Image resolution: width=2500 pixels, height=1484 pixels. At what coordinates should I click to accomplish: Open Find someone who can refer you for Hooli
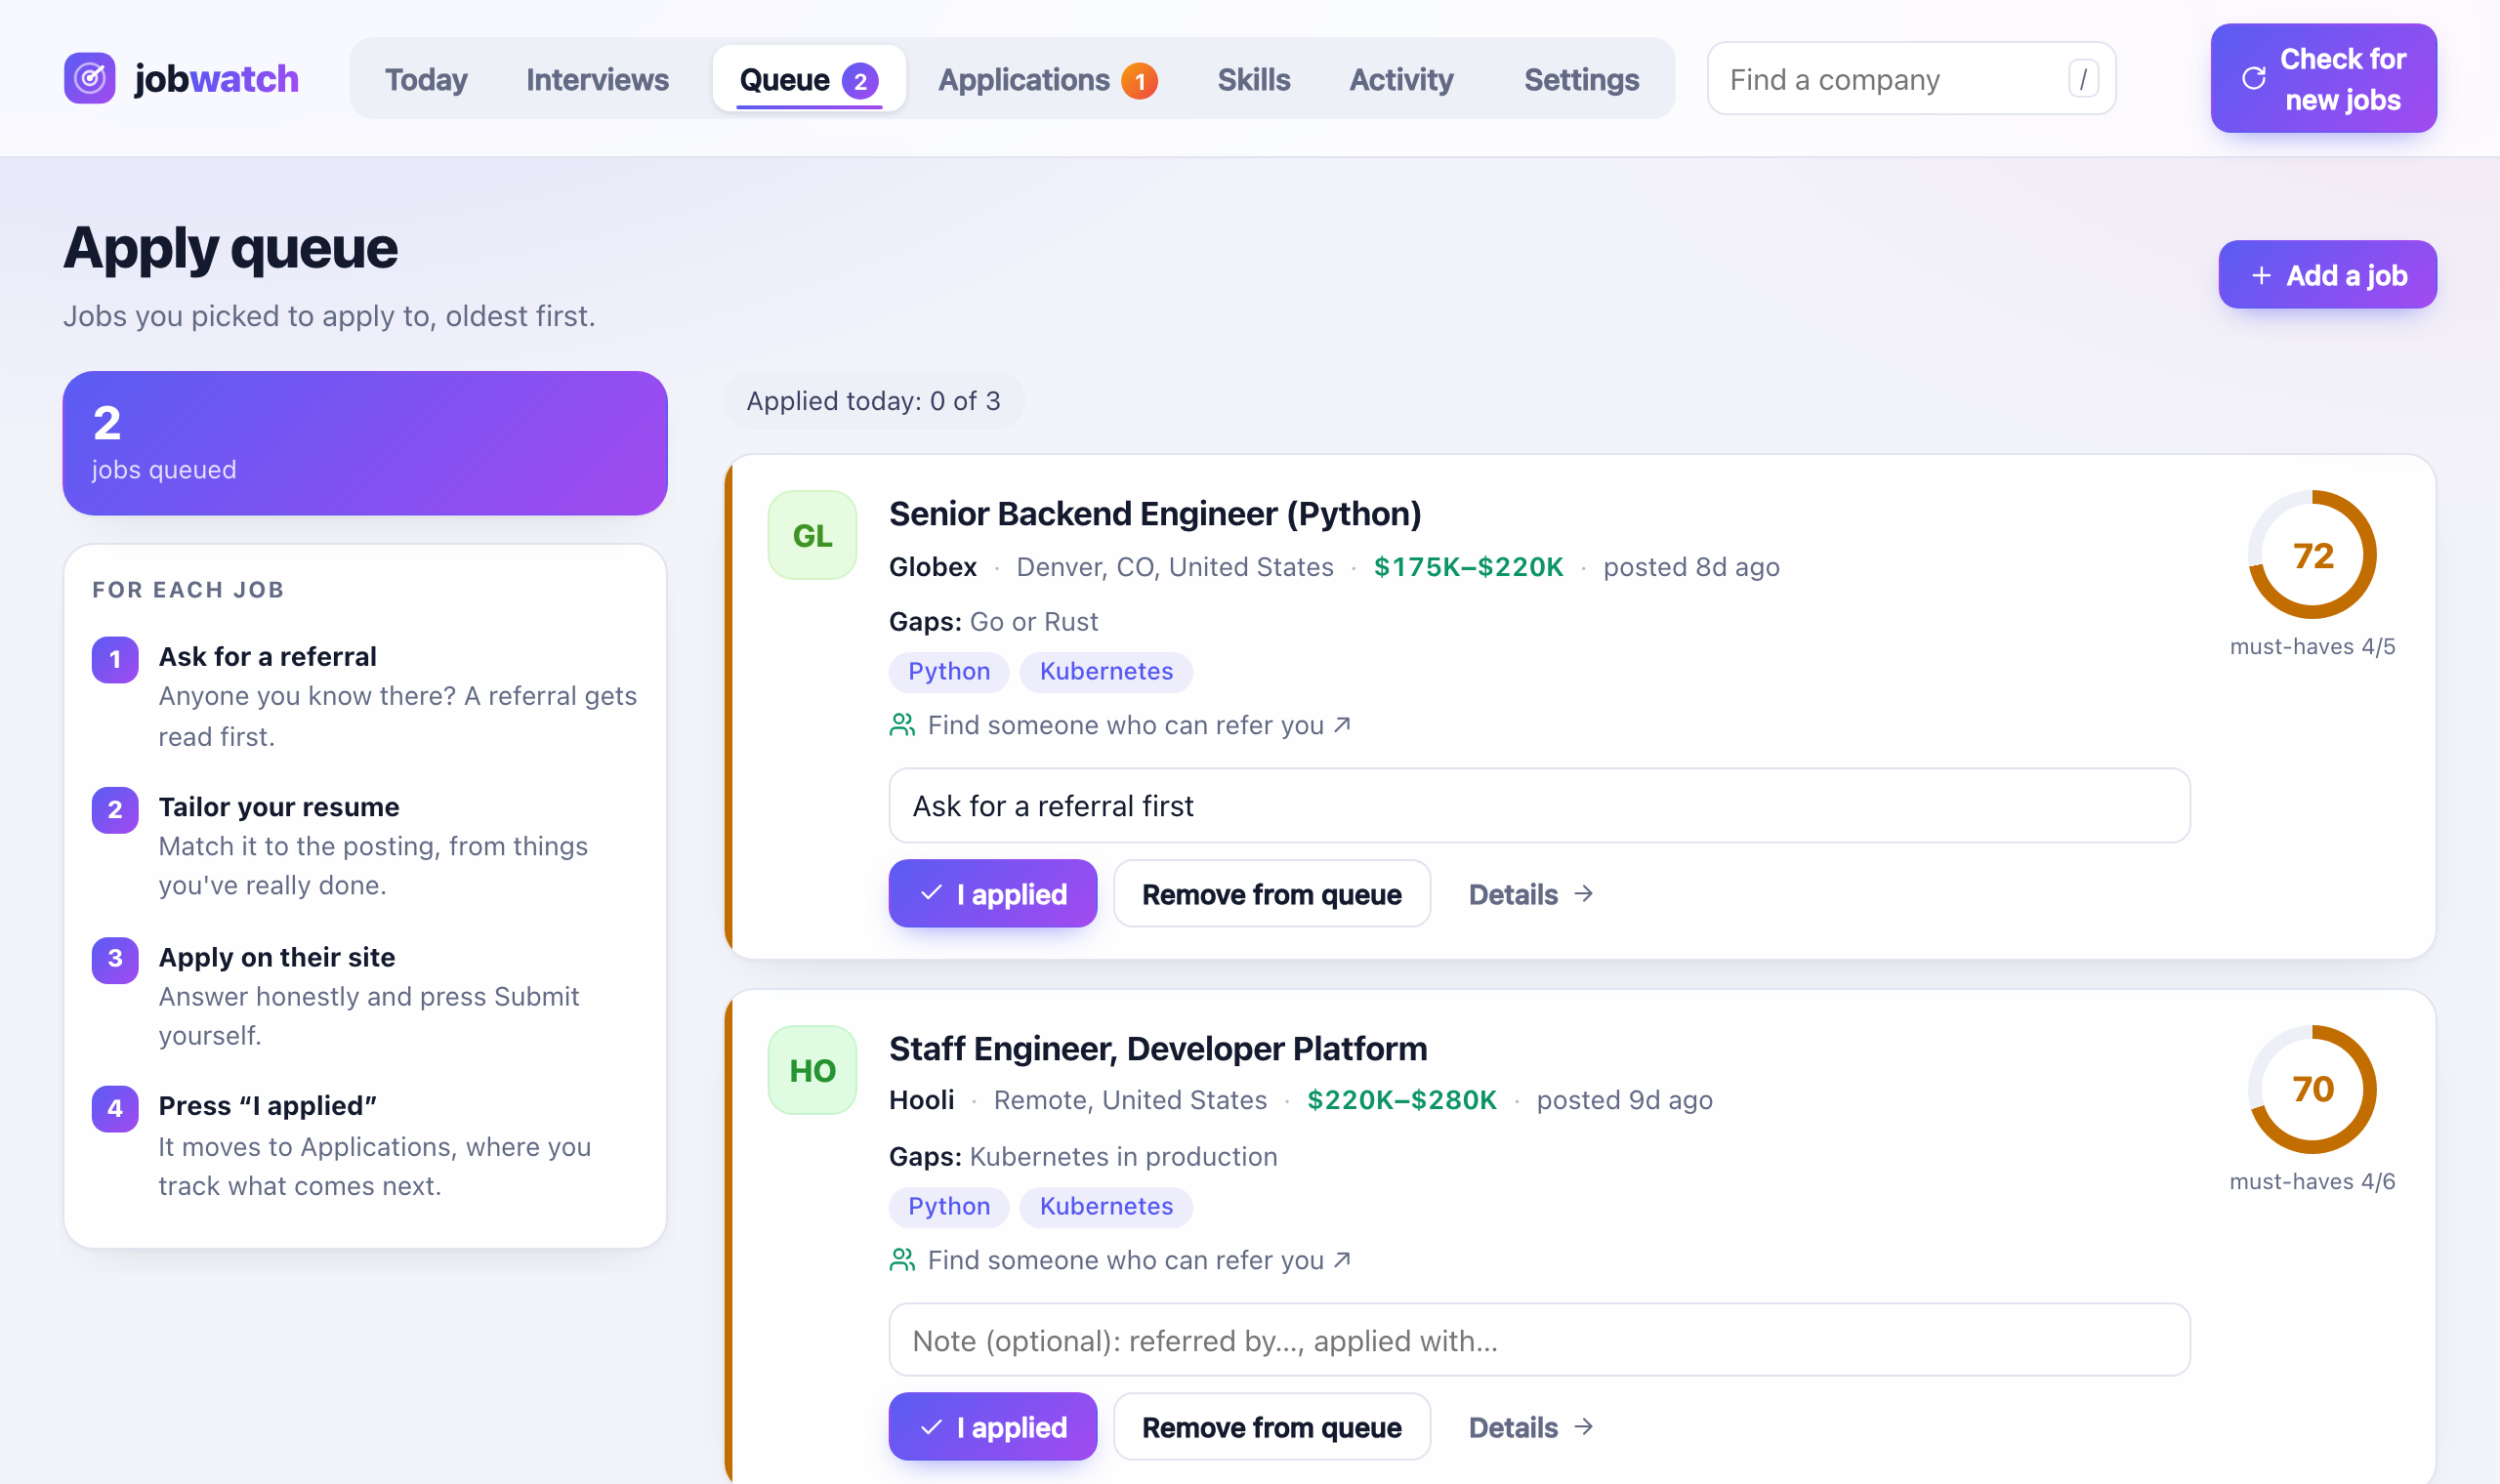pos(1121,1260)
